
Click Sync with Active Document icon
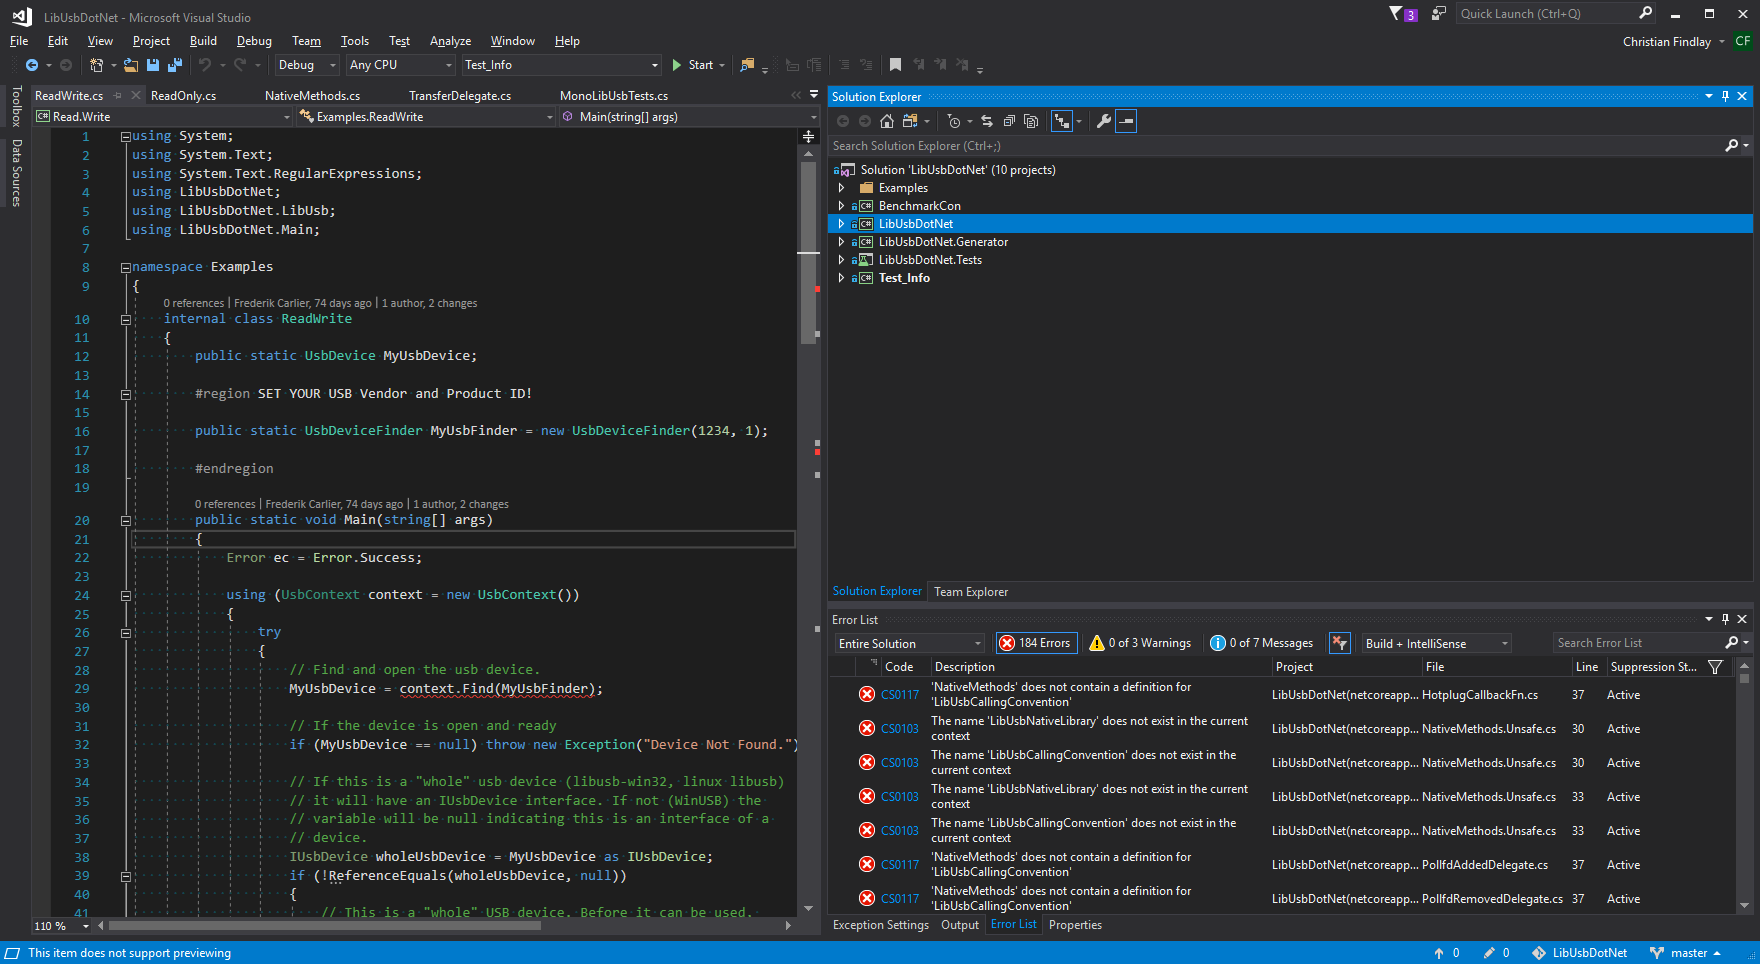[x=987, y=121]
